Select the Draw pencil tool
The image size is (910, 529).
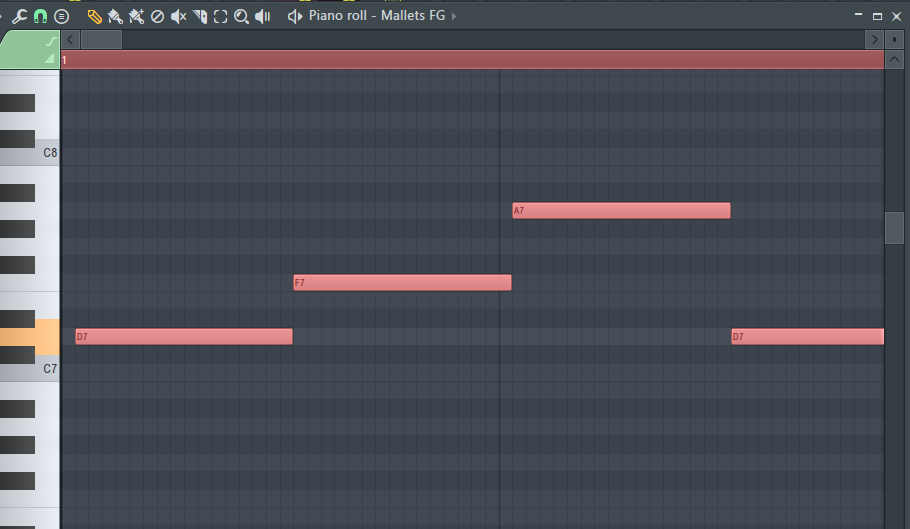[95, 16]
